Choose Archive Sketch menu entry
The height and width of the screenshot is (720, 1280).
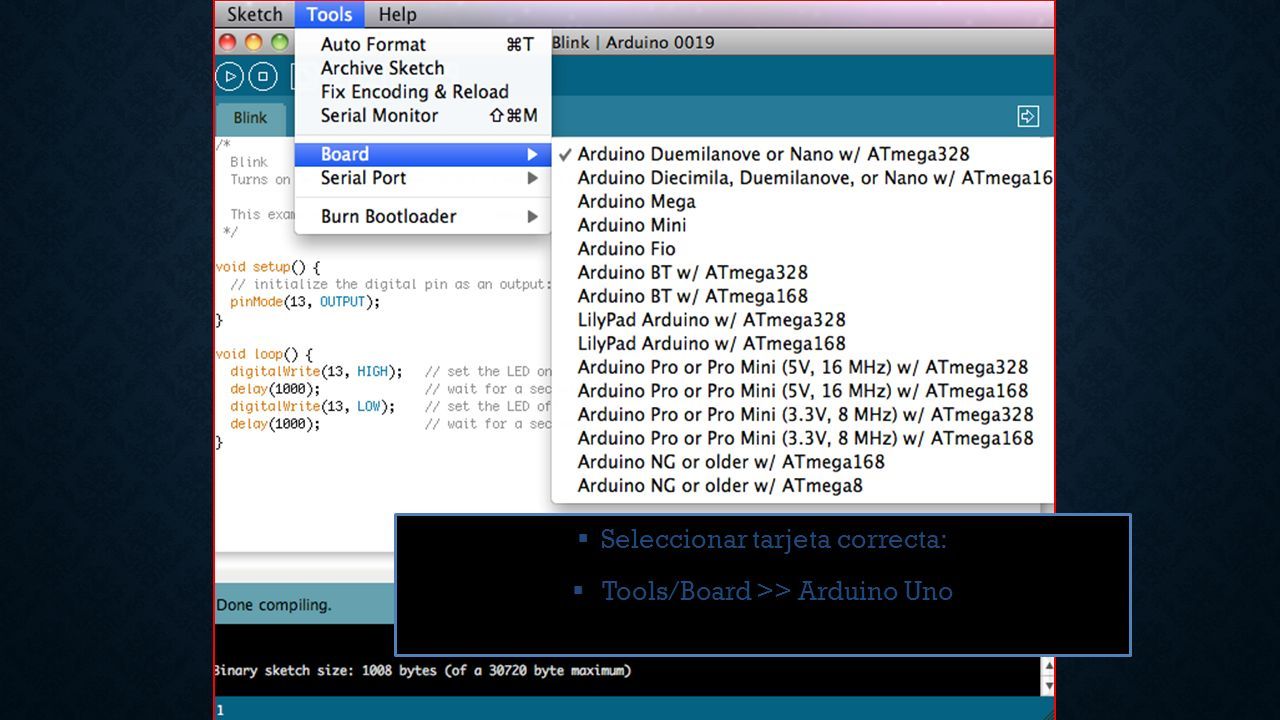click(x=422, y=68)
